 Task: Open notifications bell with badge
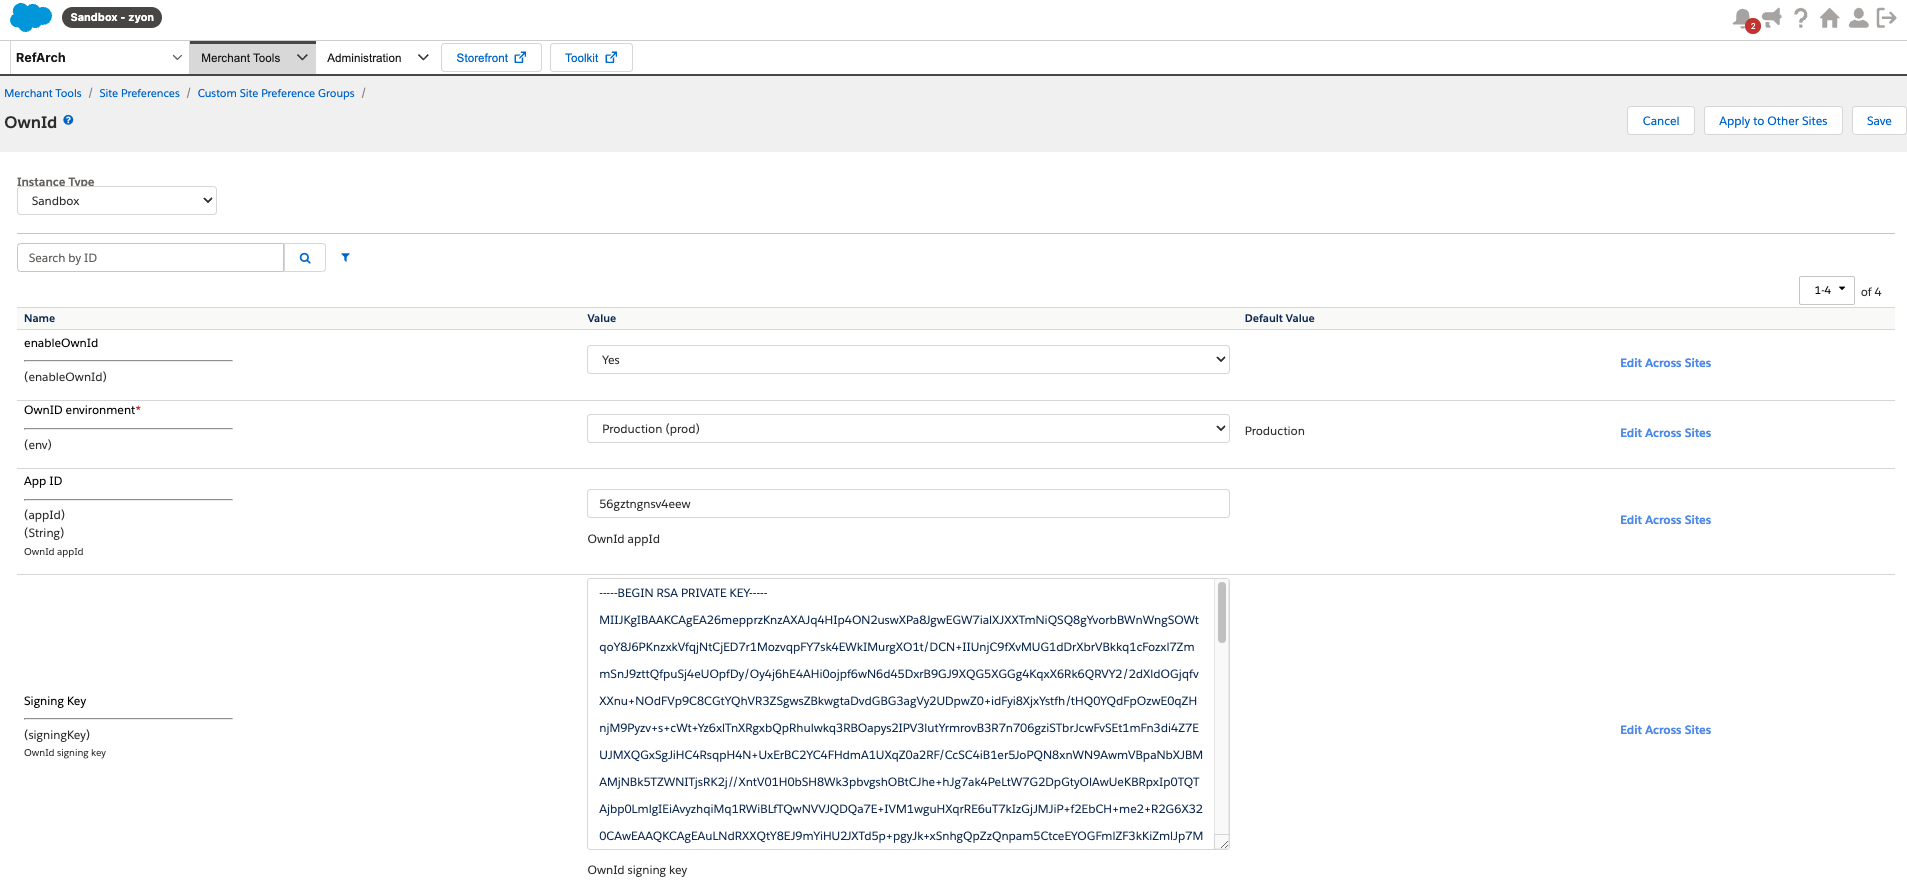pyautogui.click(x=1743, y=18)
